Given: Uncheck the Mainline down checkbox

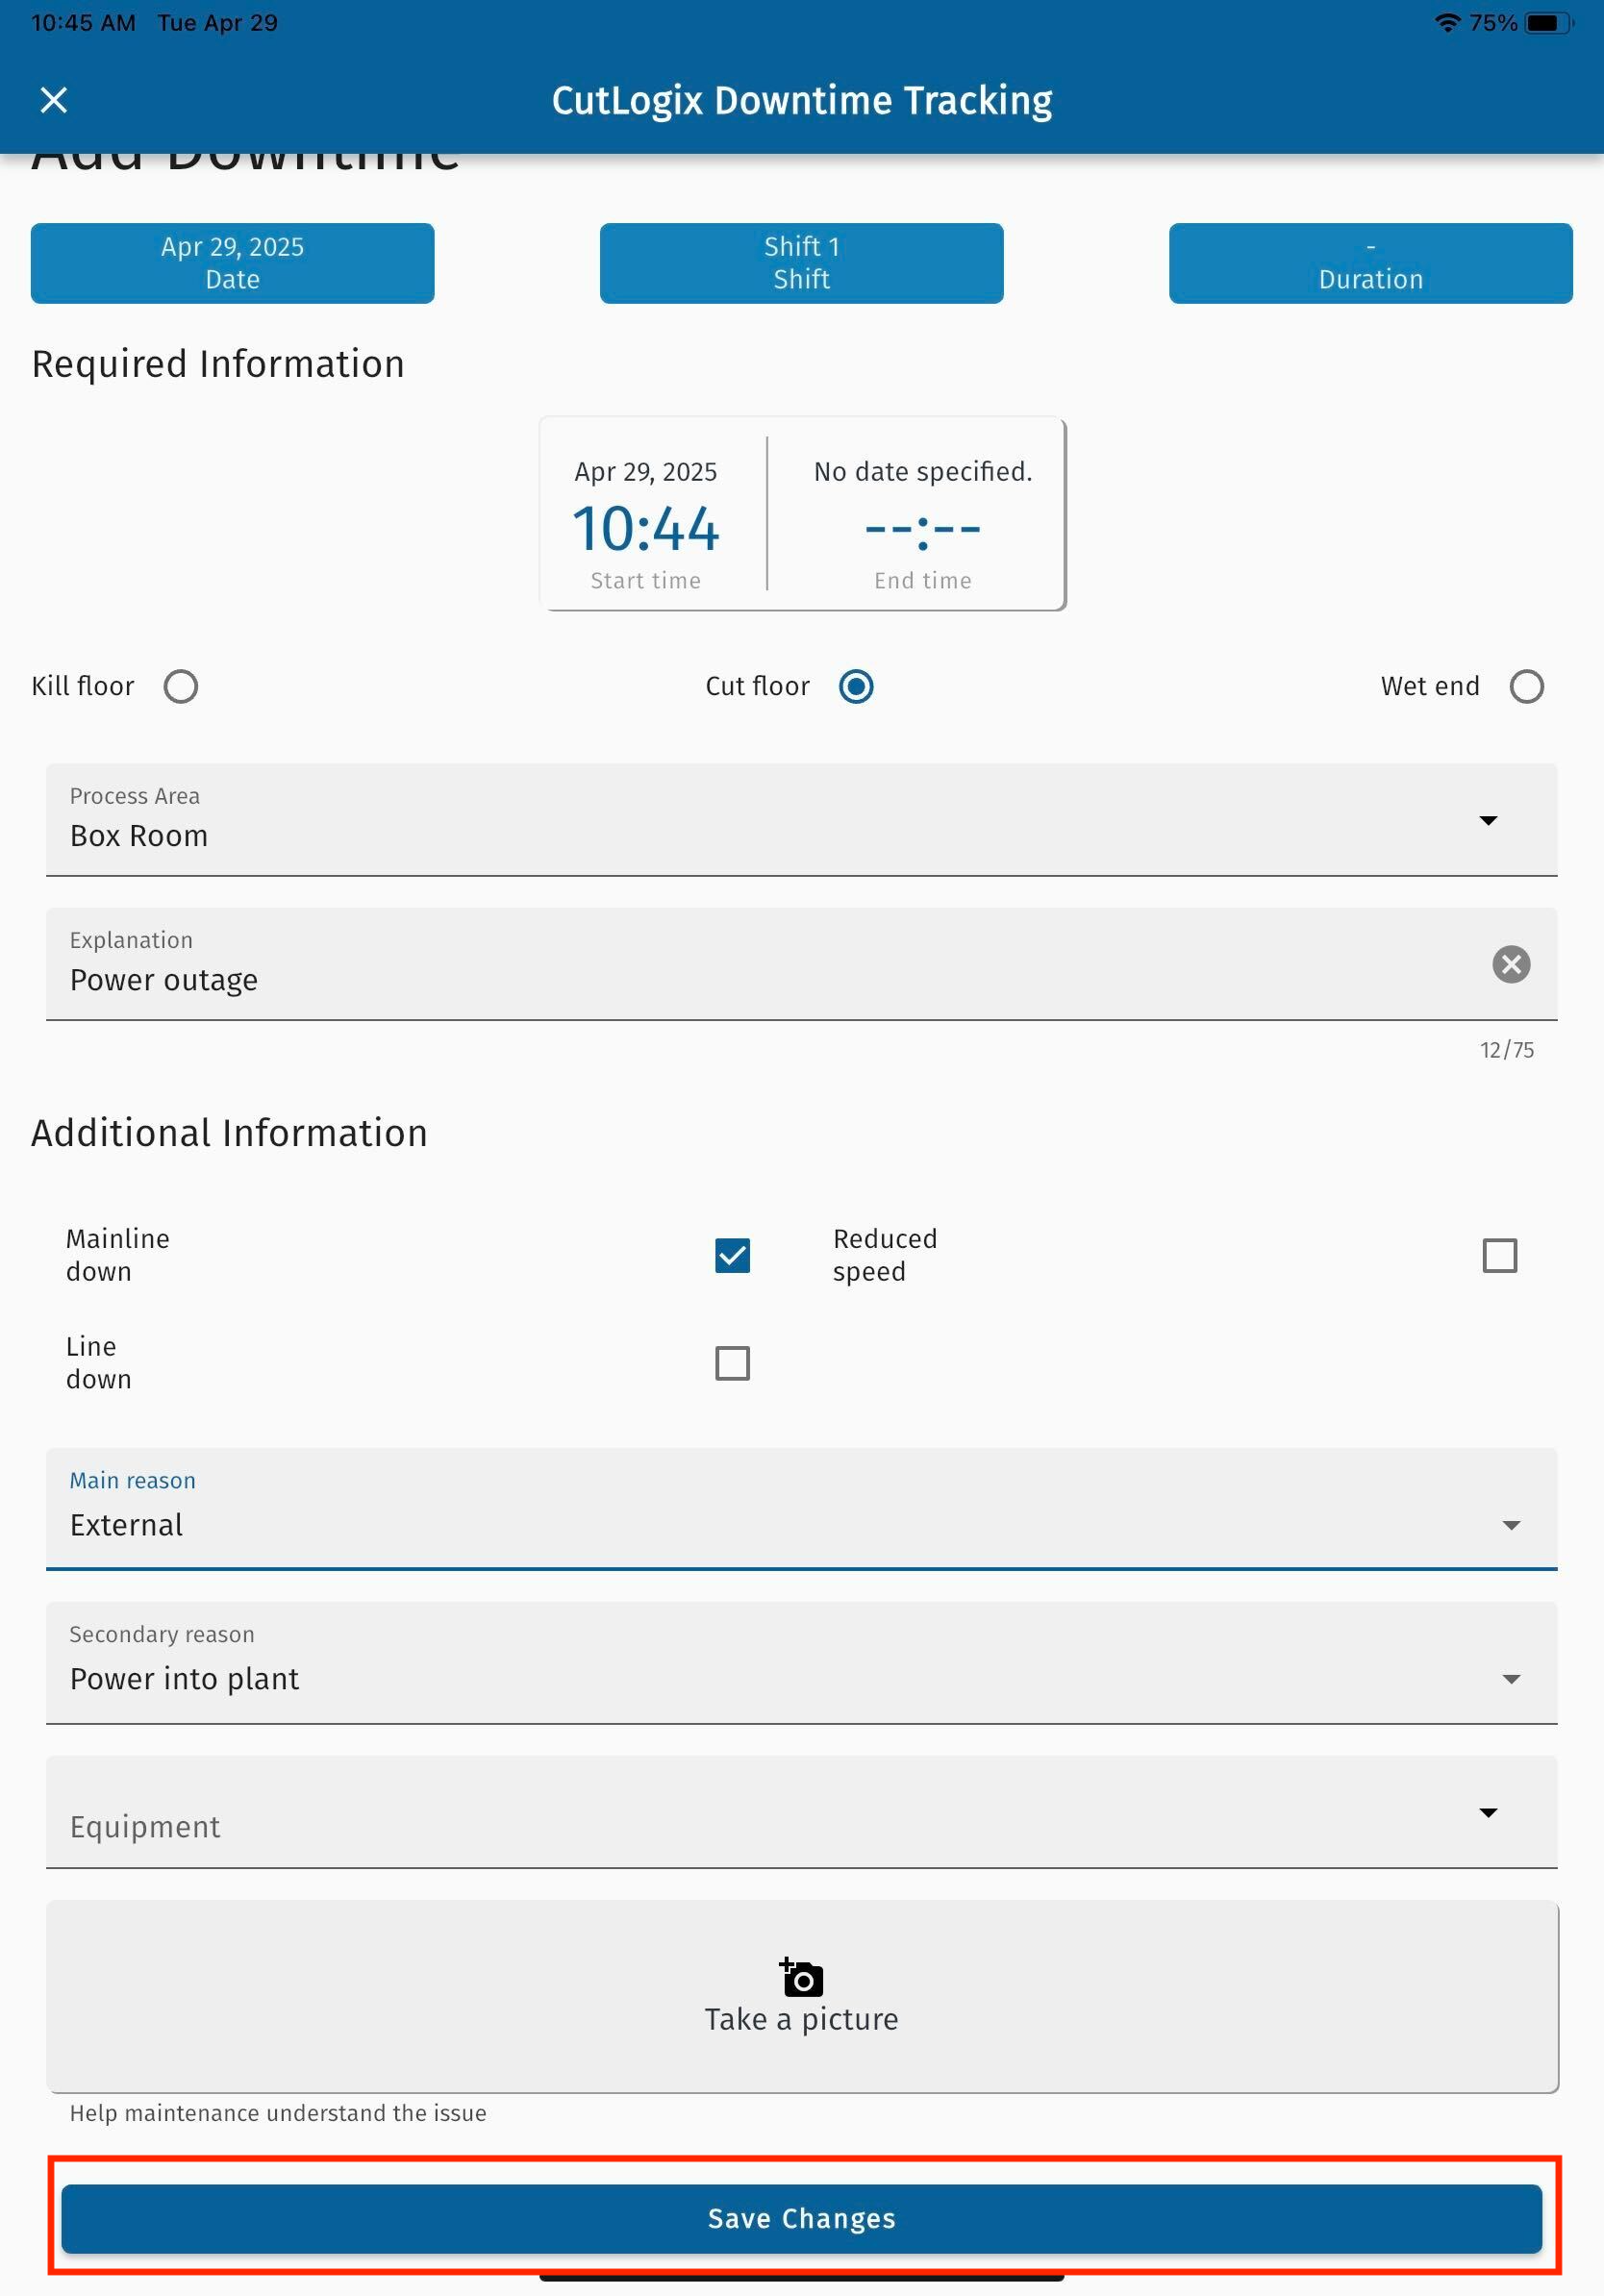Looking at the screenshot, I should (x=732, y=1255).
